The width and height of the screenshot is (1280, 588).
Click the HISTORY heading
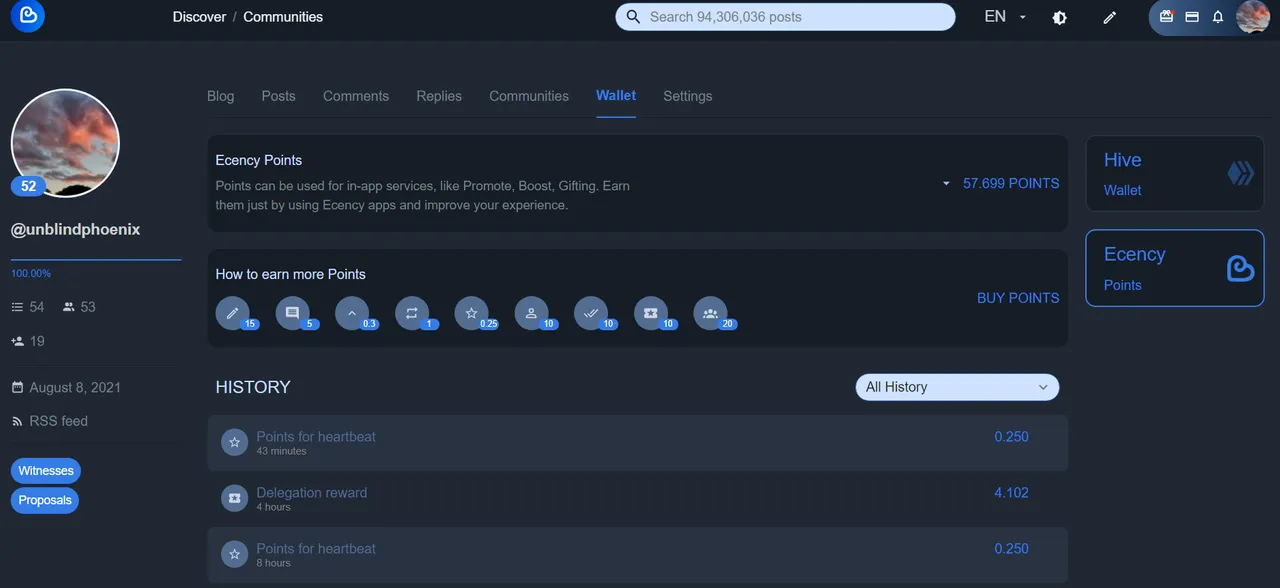[253, 387]
